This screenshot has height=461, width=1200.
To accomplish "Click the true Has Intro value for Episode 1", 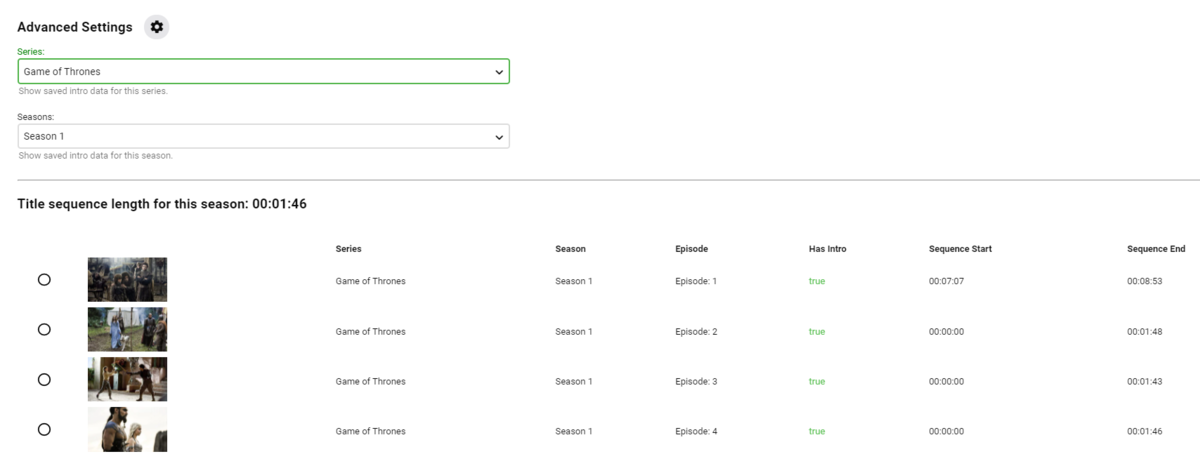I will pyautogui.click(x=817, y=281).
